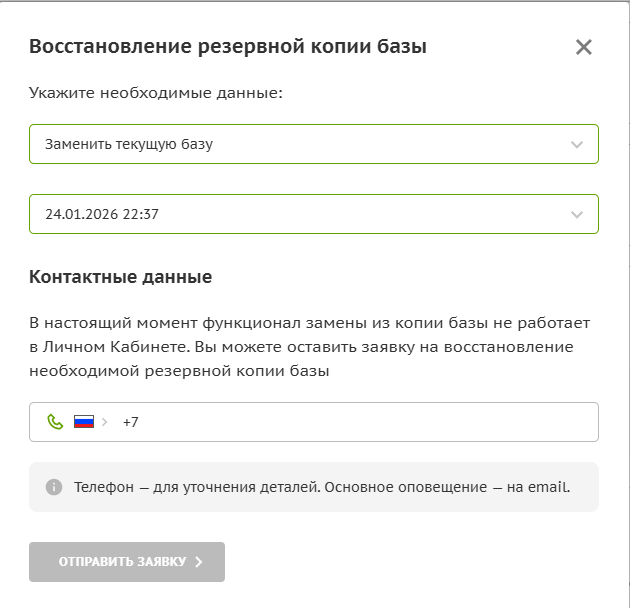Viewport: 630px width, 608px height.
Task: Select the 24.01.2026 22:37 date text
Action: tap(102, 214)
